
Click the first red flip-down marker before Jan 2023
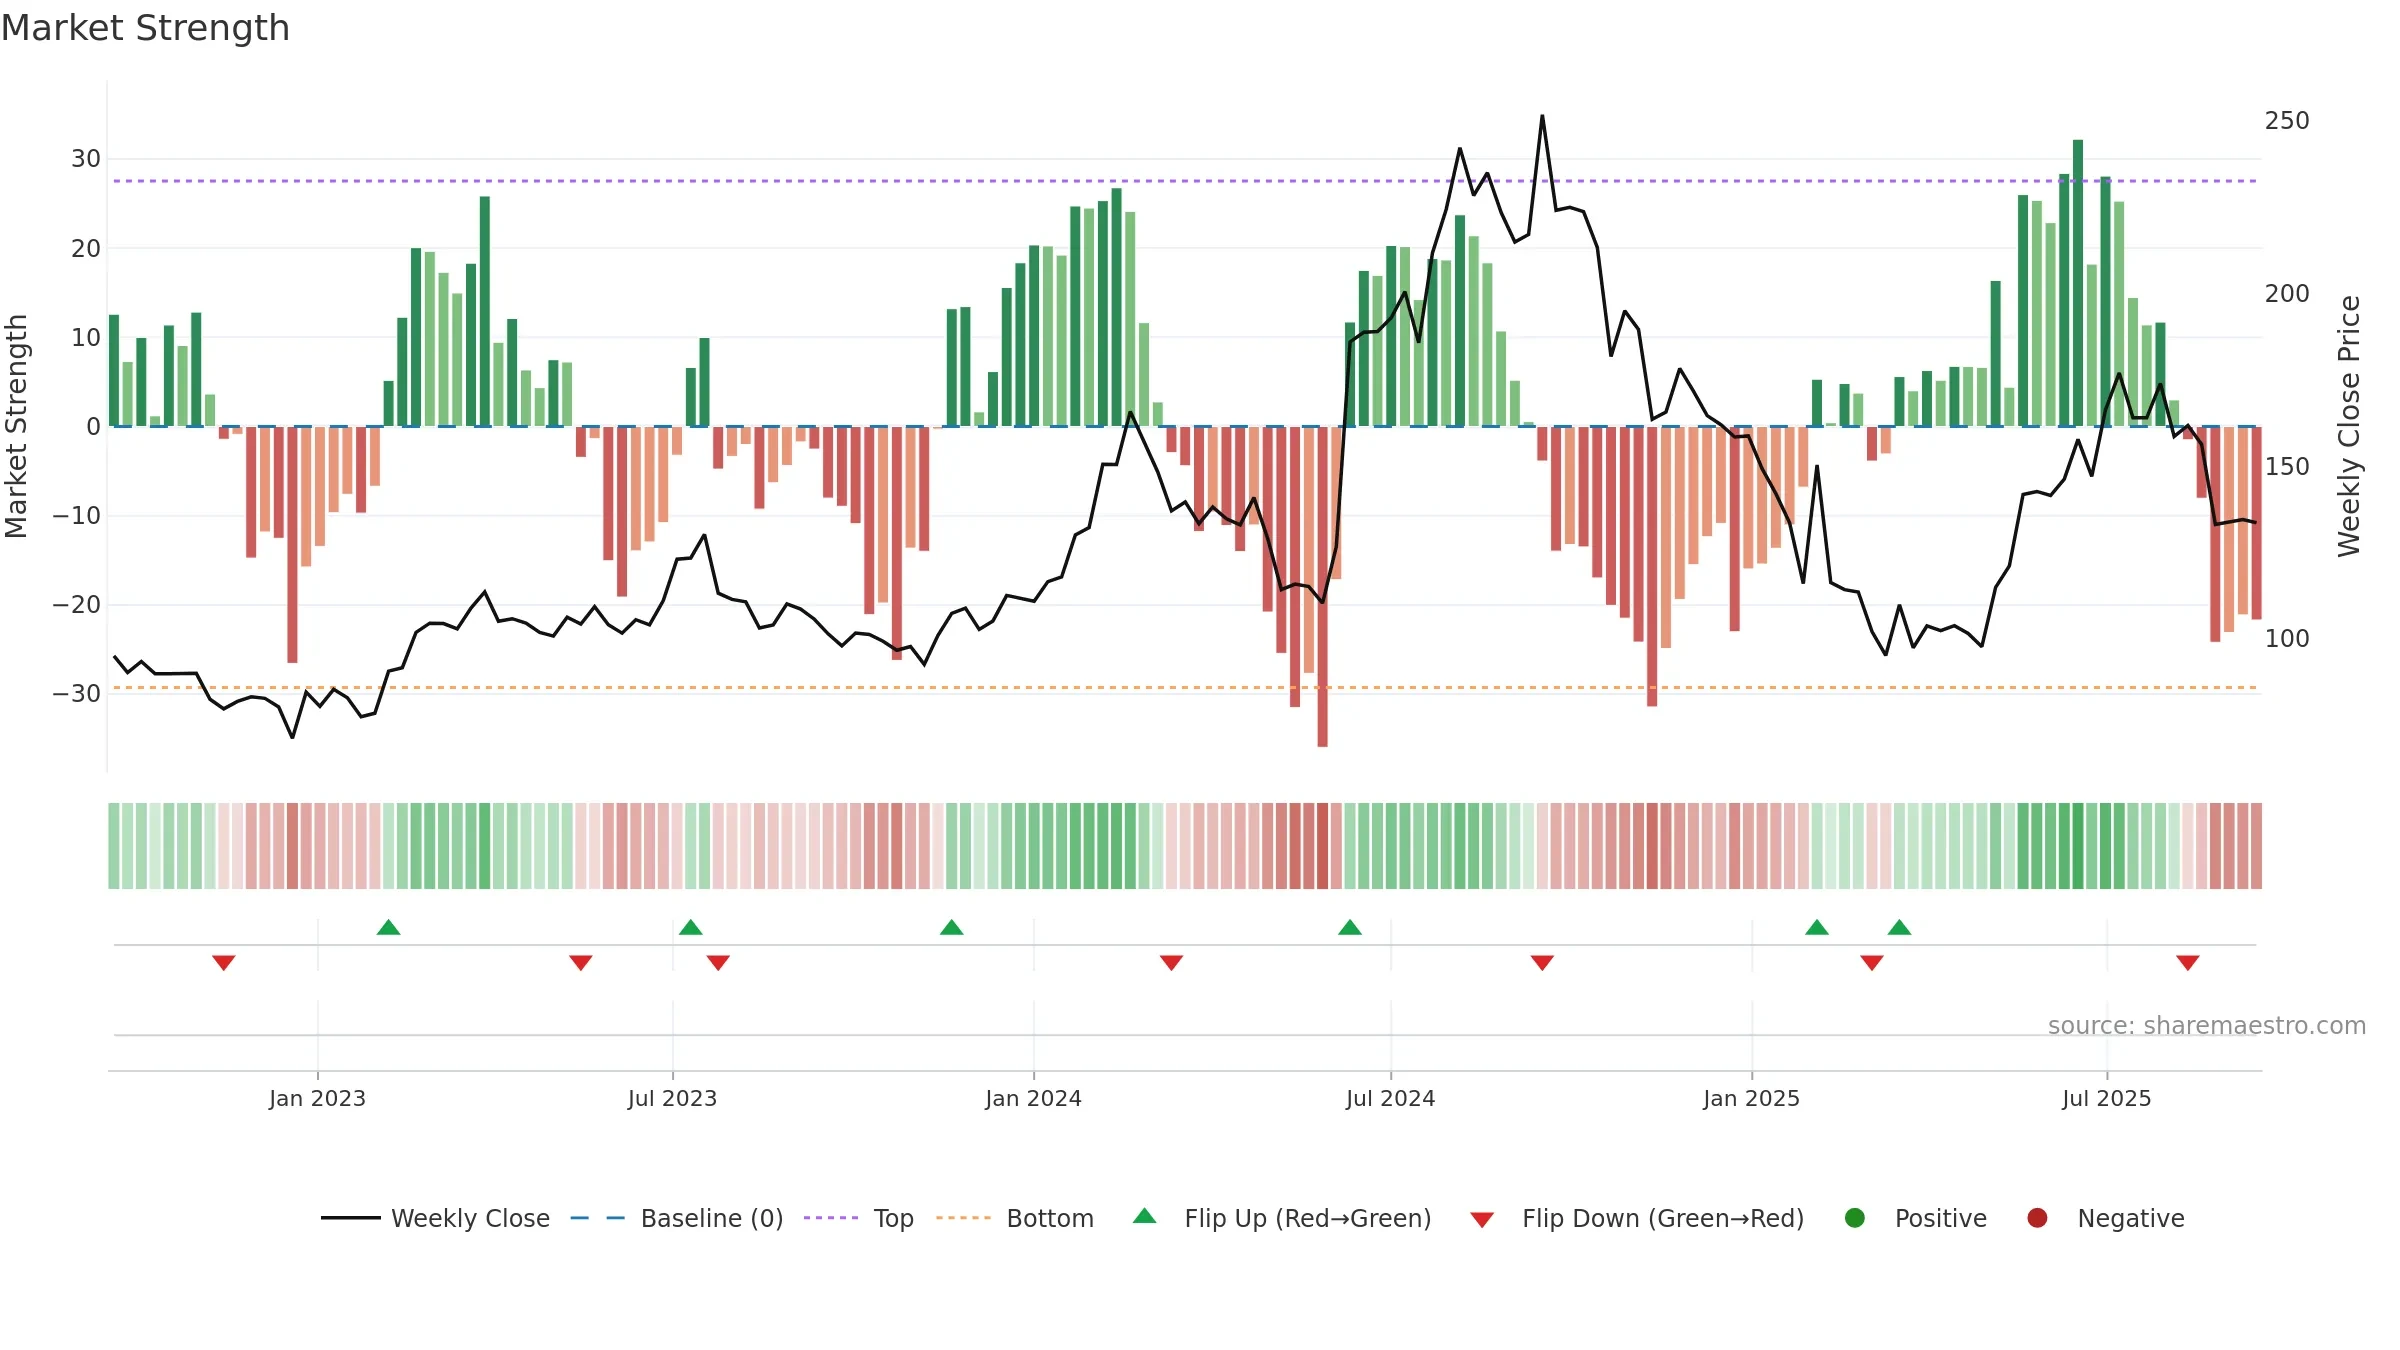[x=224, y=962]
